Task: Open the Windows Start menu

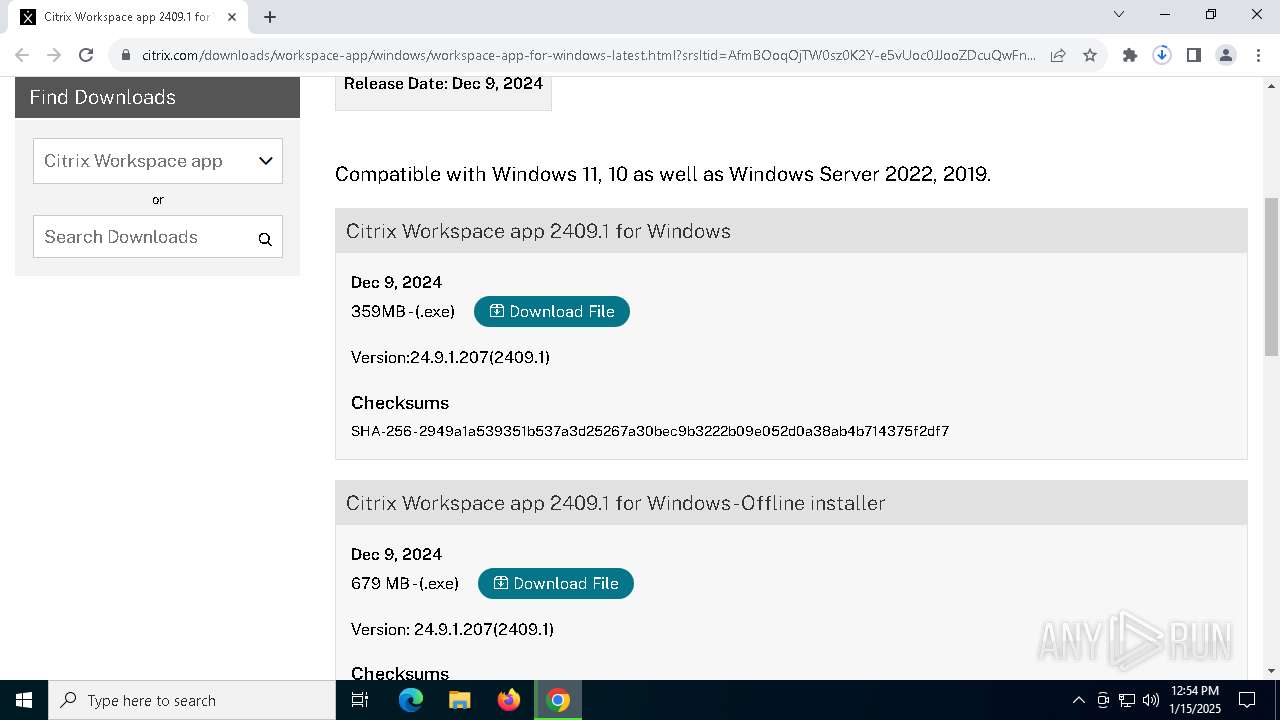Action: [24, 700]
